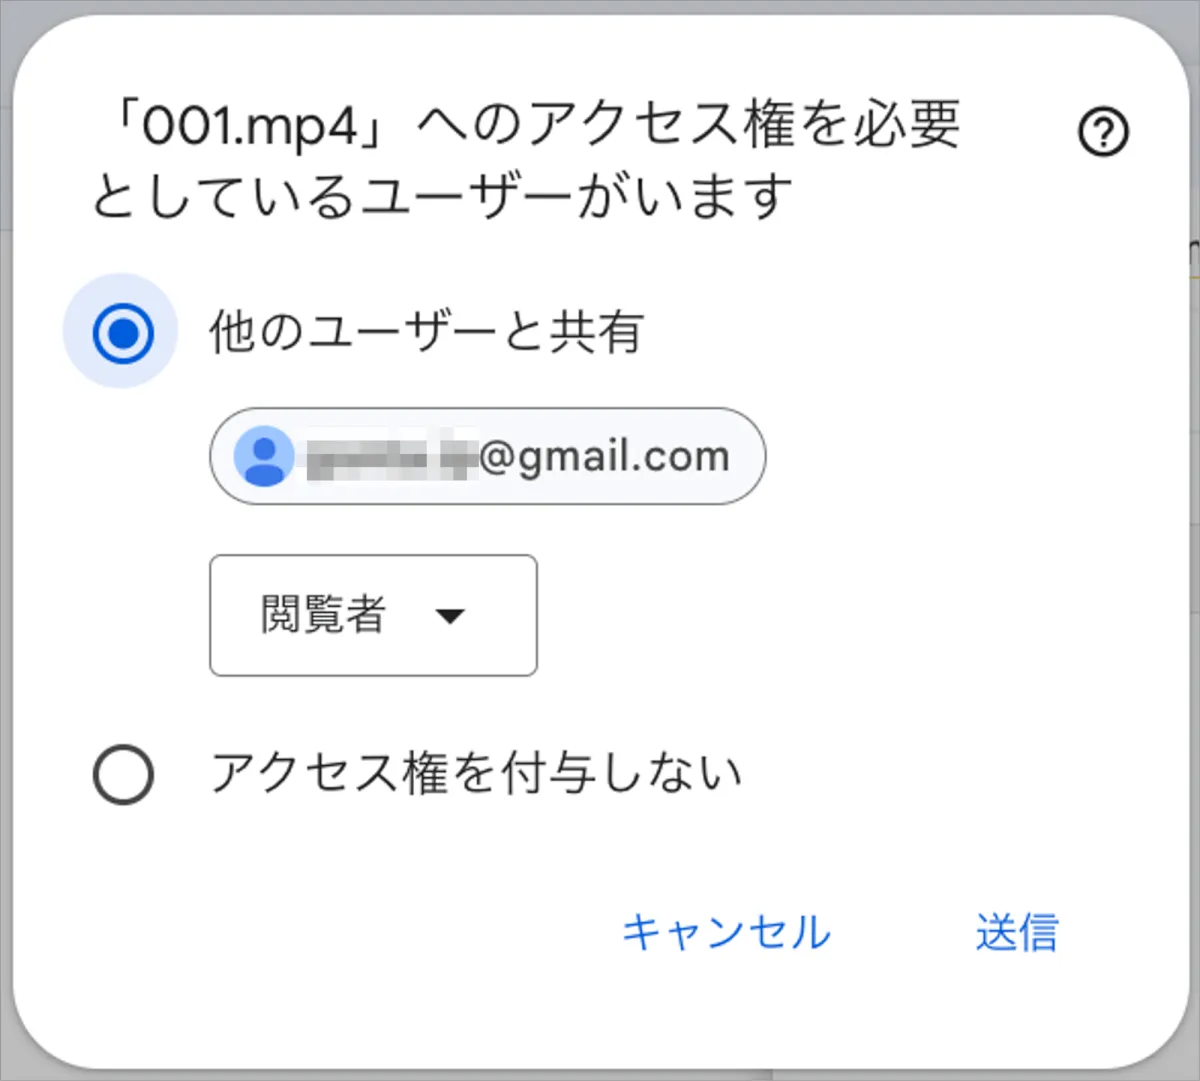Click the blurred username in the email chip

pos(390,459)
